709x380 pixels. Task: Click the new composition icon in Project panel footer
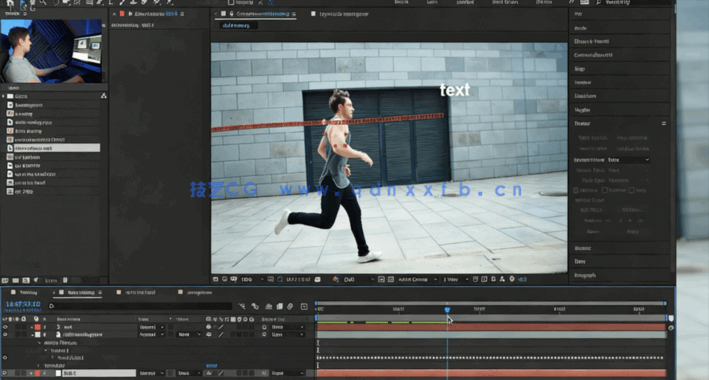26,280
